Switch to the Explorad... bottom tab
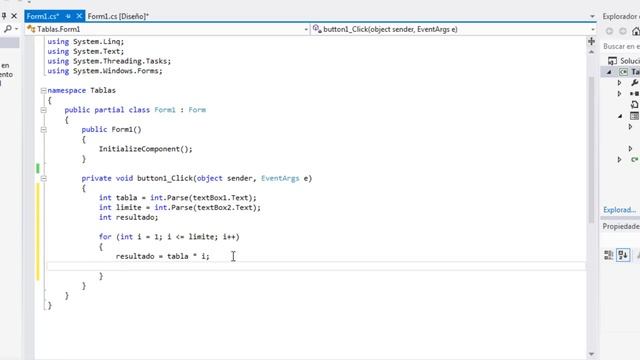The height and width of the screenshot is (360, 640). pyautogui.click(x=620, y=210)
